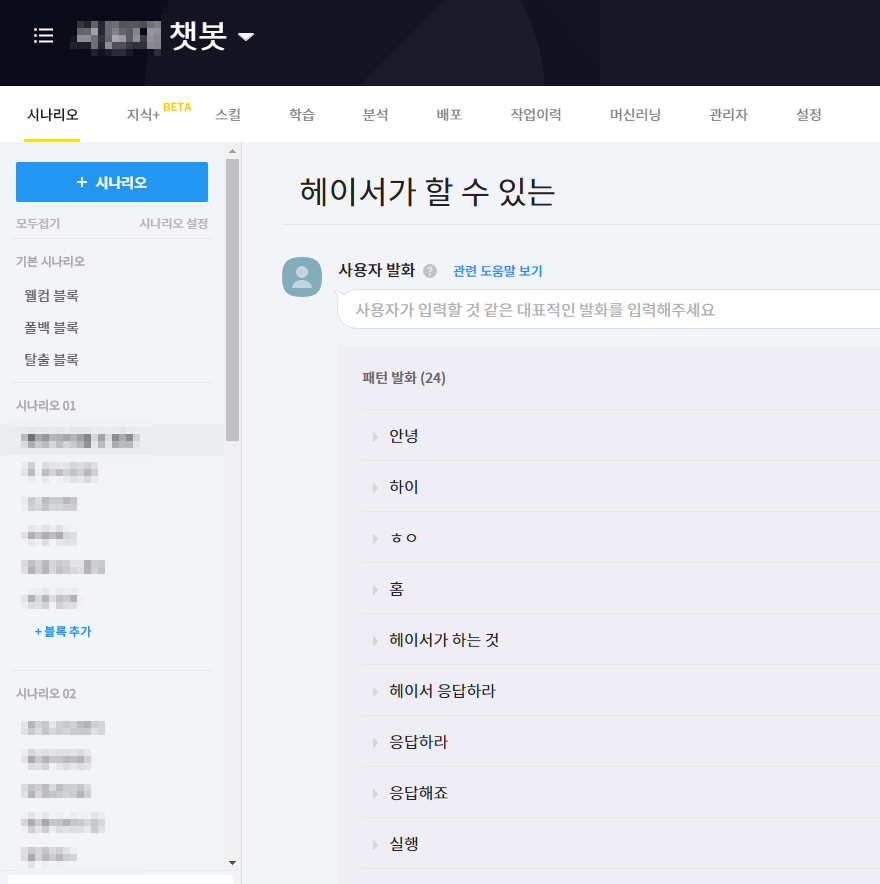Open the 배포 tab
The image size is (880, 884).
(x=449, y=114)
